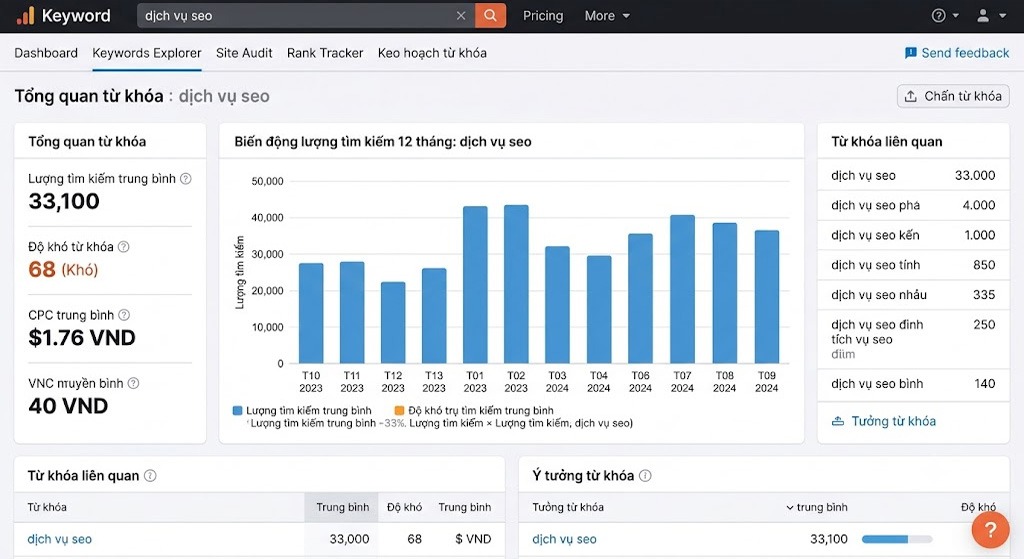Click the icon beside Tưởng từ khóa link
Image resolution: width=1024 pixels, height=559 pixels.
click(838, 421)
